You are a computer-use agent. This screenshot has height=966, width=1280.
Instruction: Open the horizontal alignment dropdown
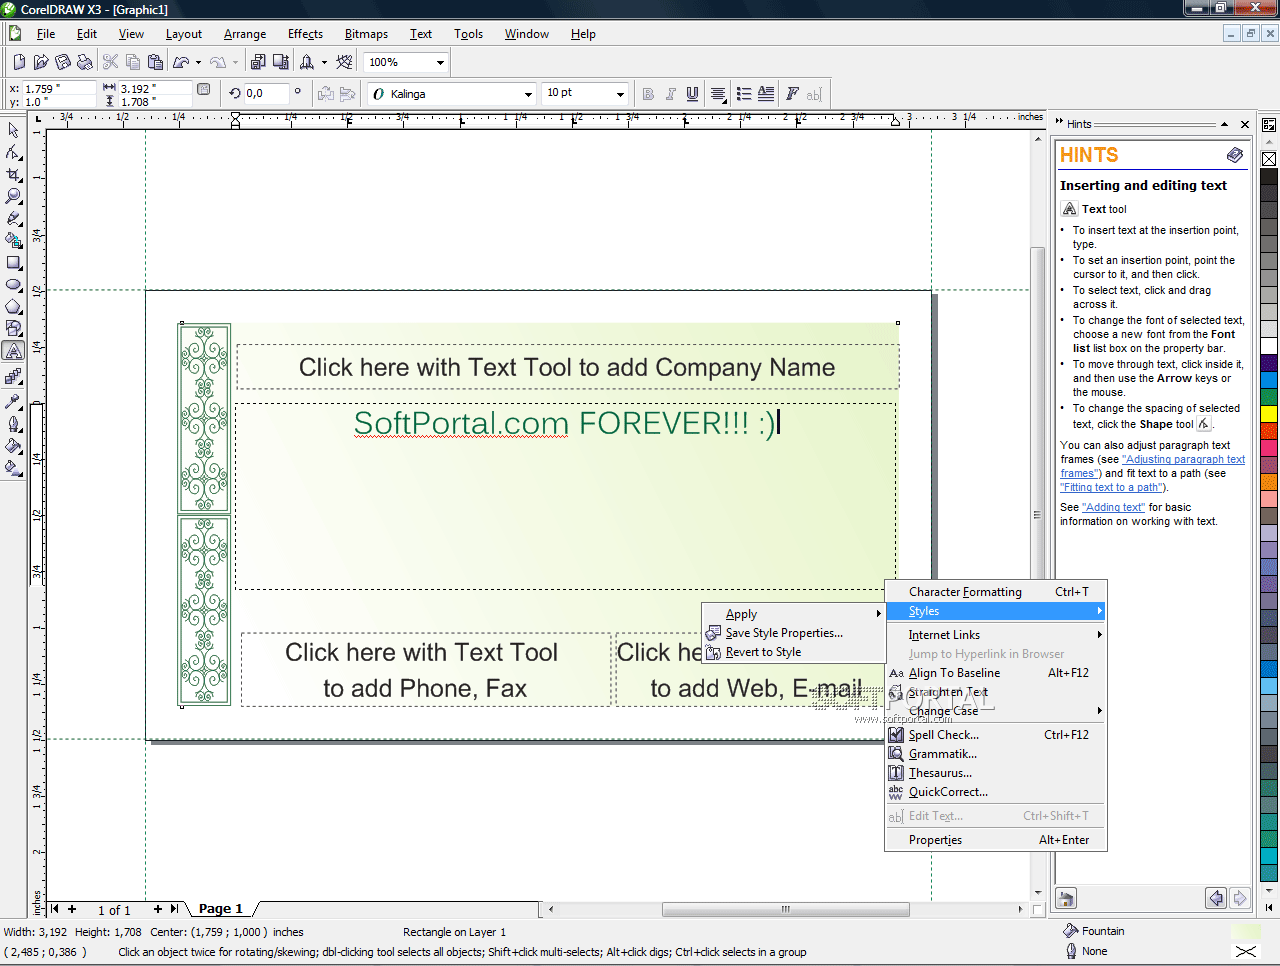(x=718, y=94)
